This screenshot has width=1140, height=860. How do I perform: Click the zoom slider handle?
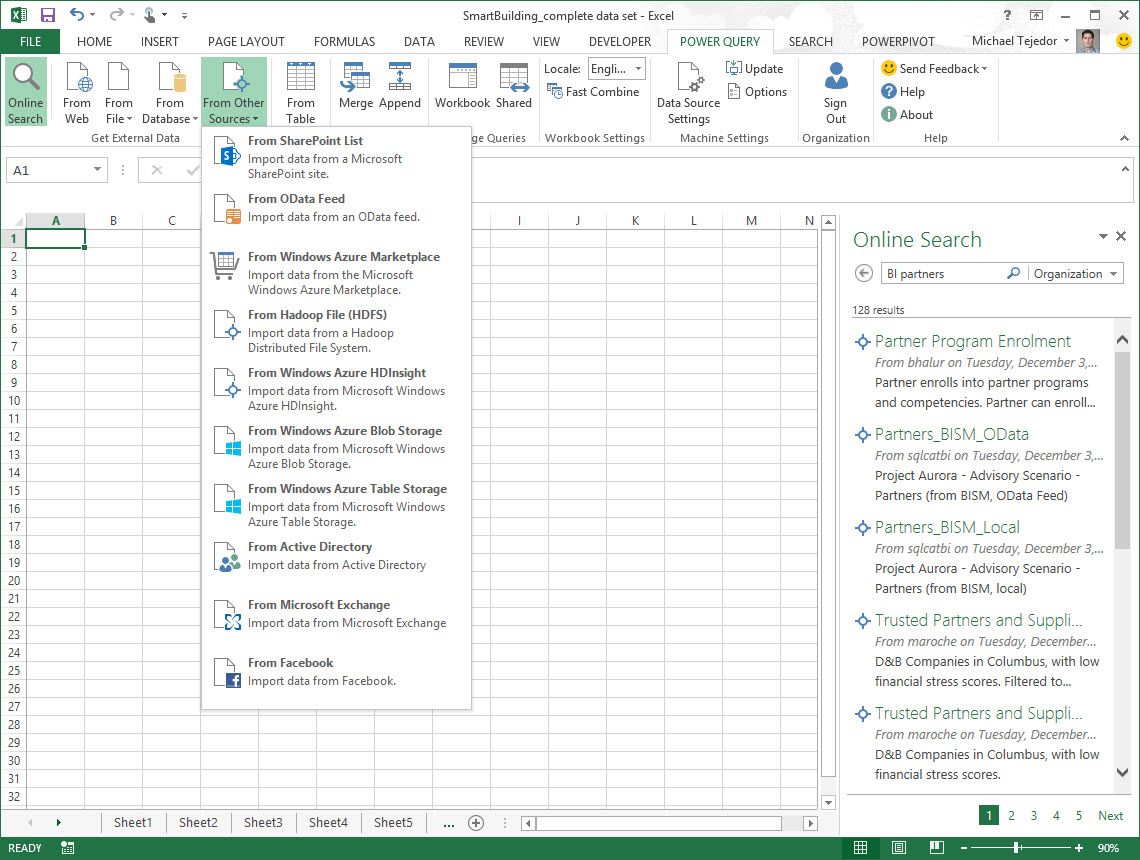[1016, 848]
